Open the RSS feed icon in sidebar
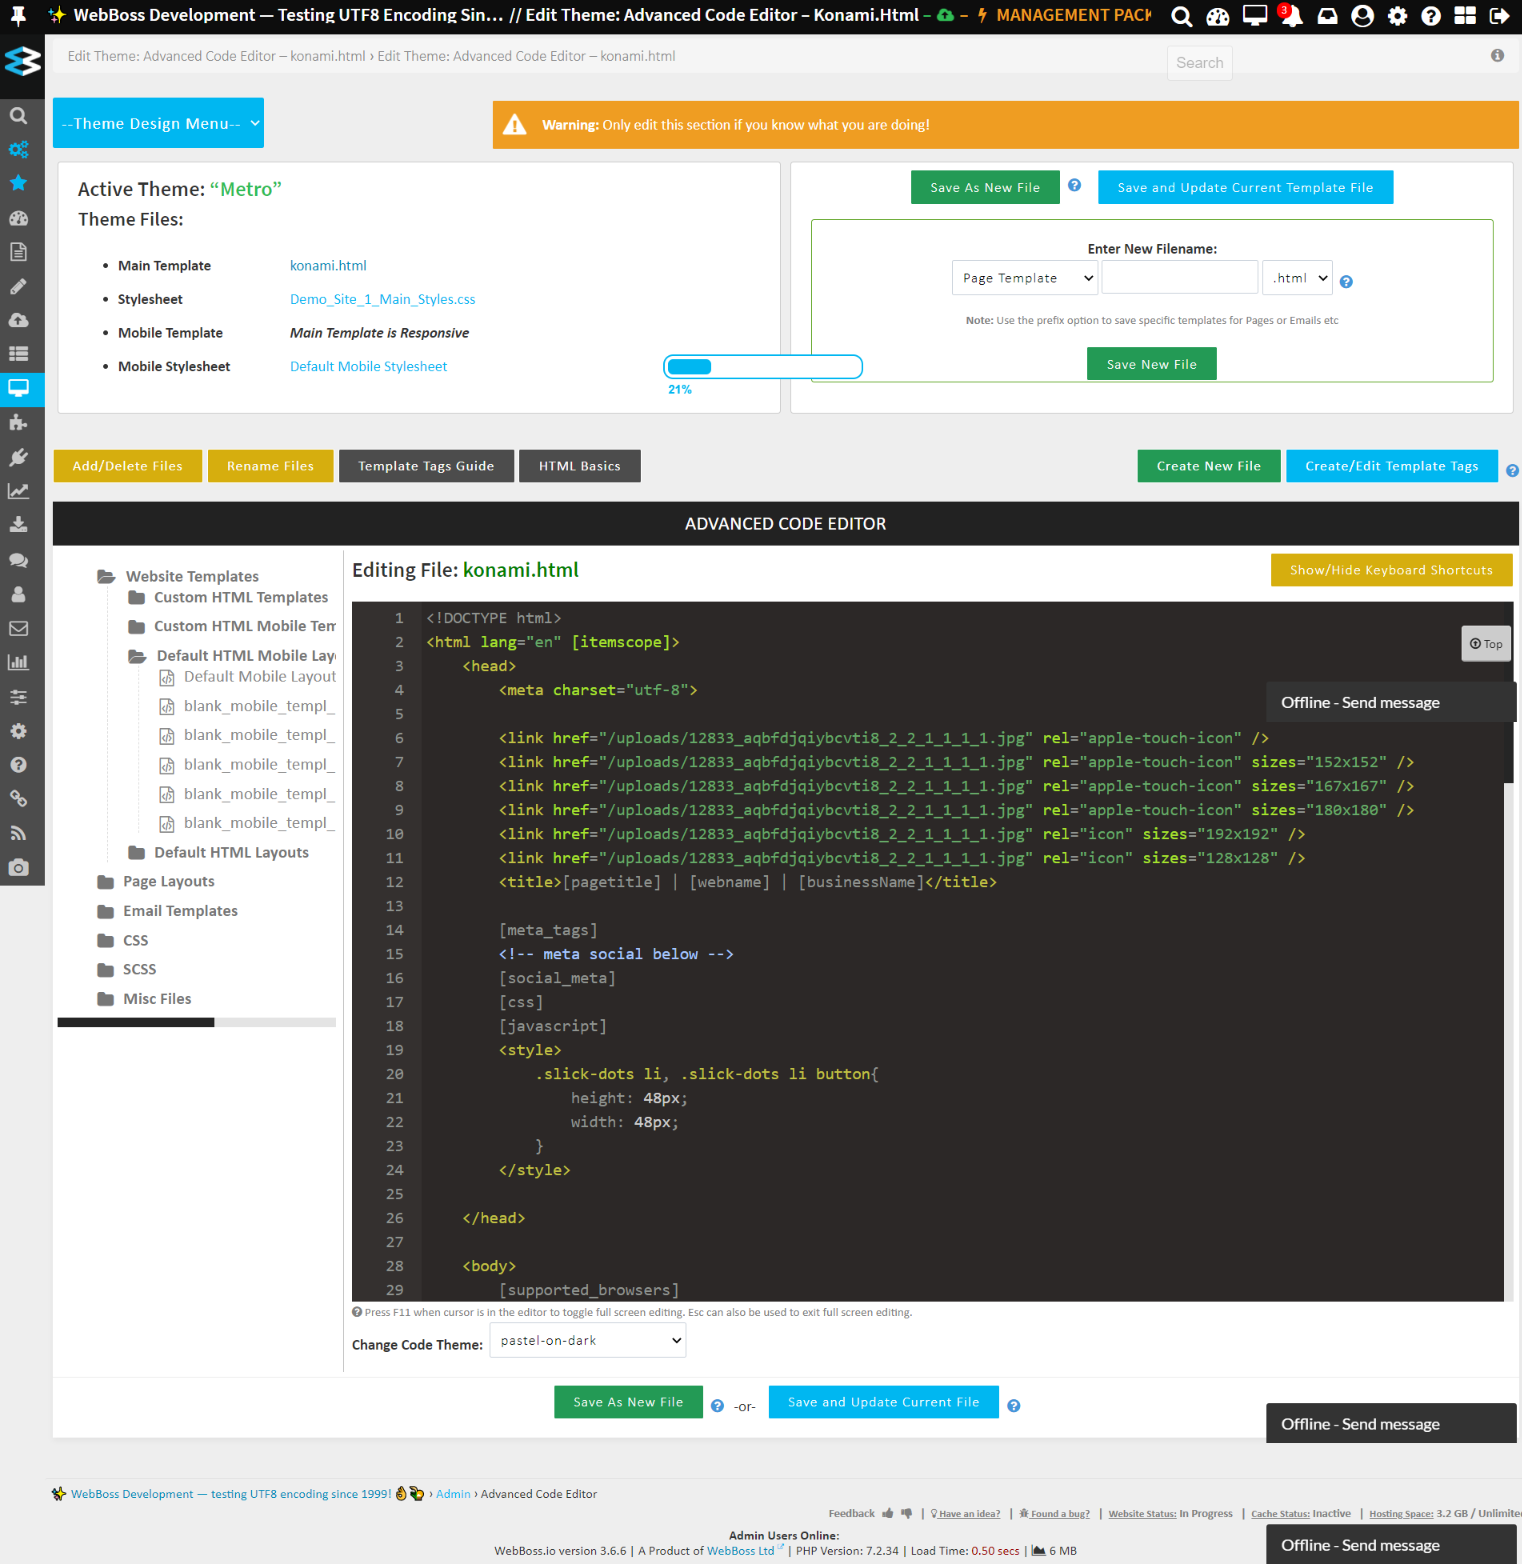The image size is (1522, 1564). tap(18, 832)
